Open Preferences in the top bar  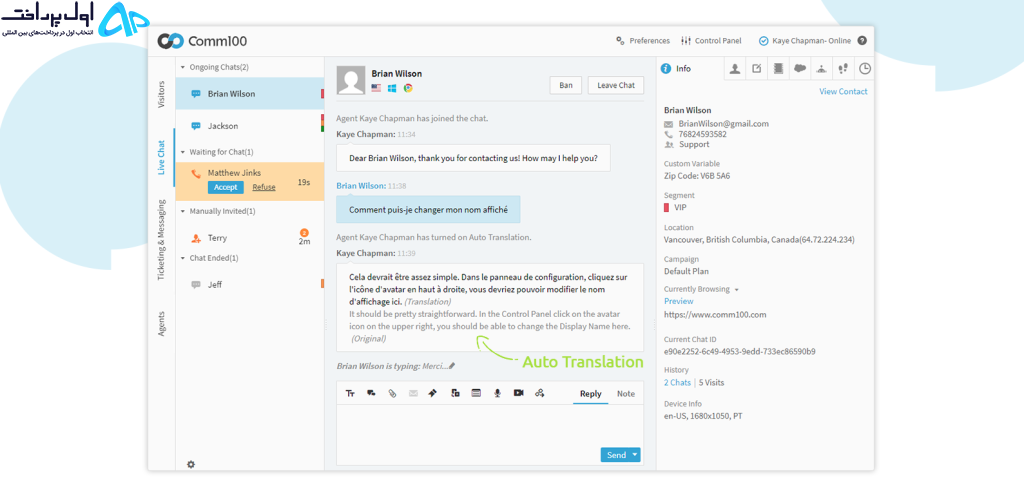coord(643,40)
